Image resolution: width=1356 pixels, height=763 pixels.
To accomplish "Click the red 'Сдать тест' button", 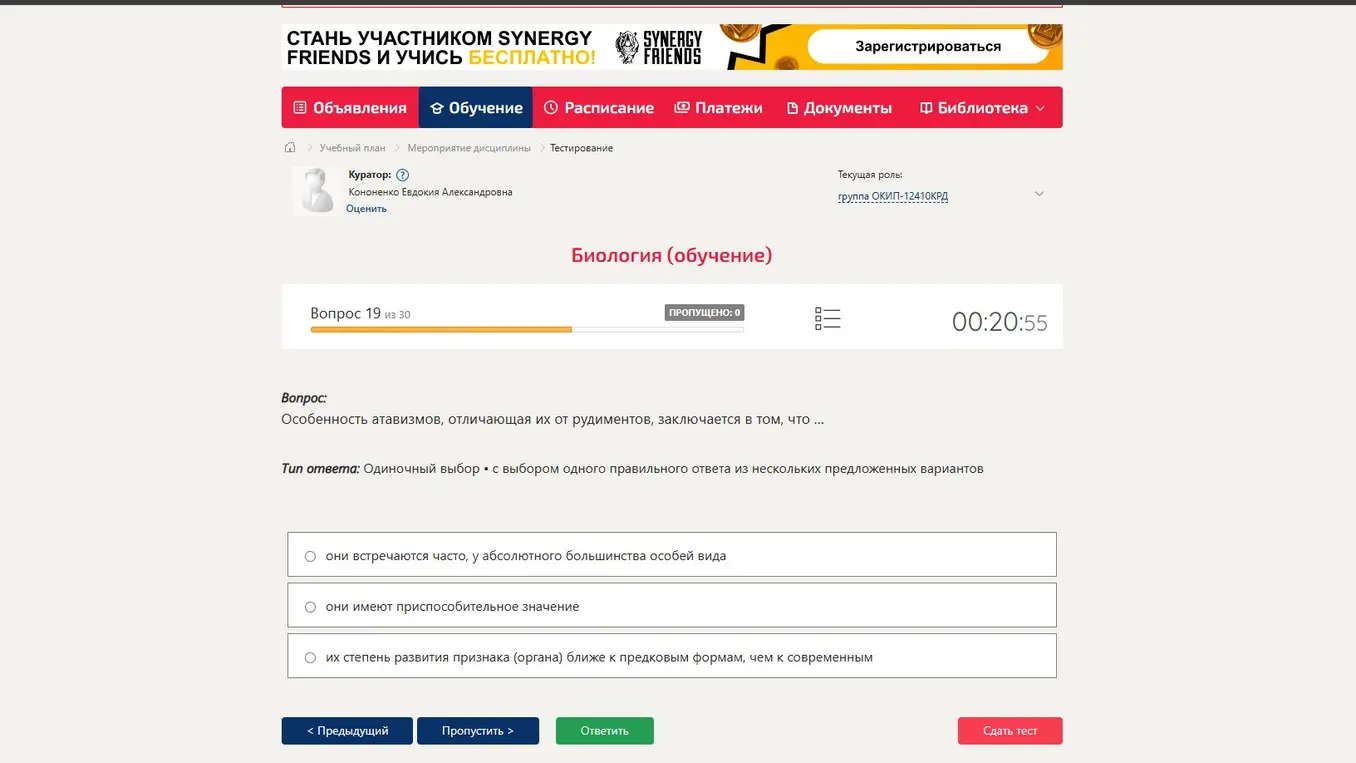I will pyautogui.click(x=1010, y=731).
